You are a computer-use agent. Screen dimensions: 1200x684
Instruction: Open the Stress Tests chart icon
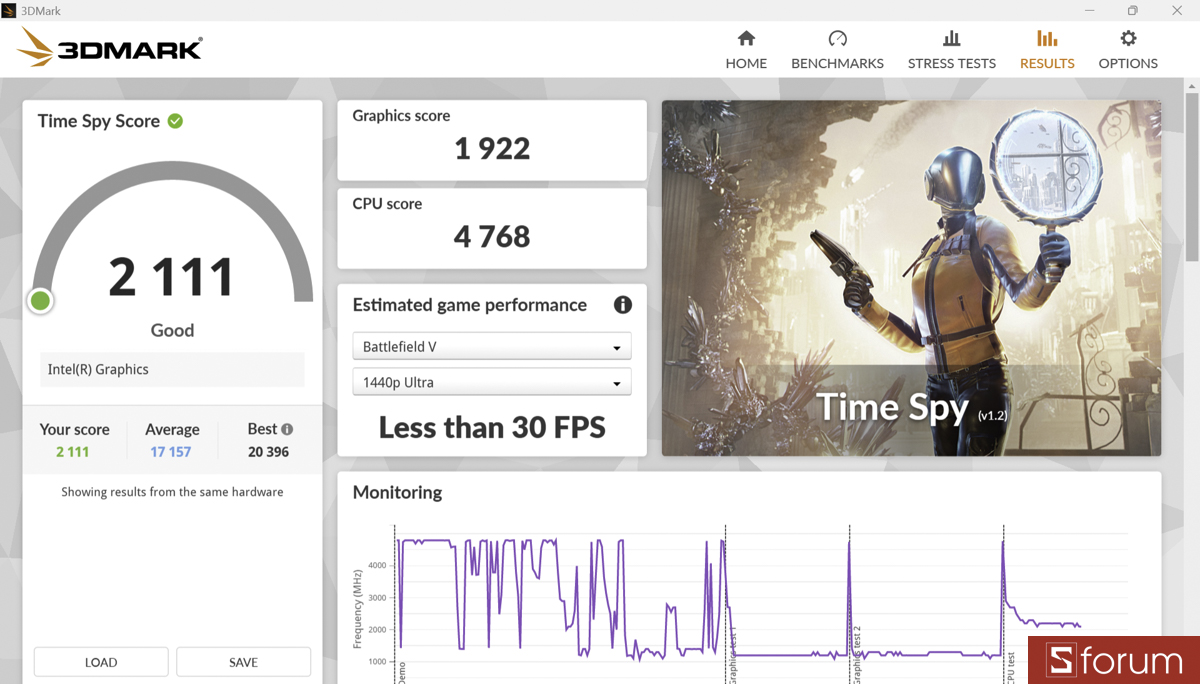[951, 39]
